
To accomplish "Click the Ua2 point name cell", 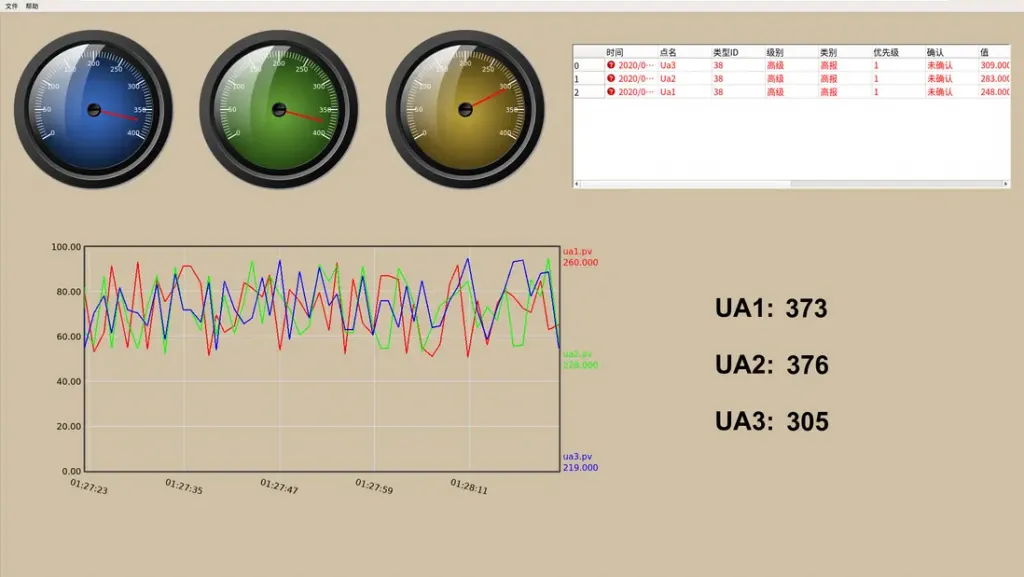I will [x=684, y=78].
